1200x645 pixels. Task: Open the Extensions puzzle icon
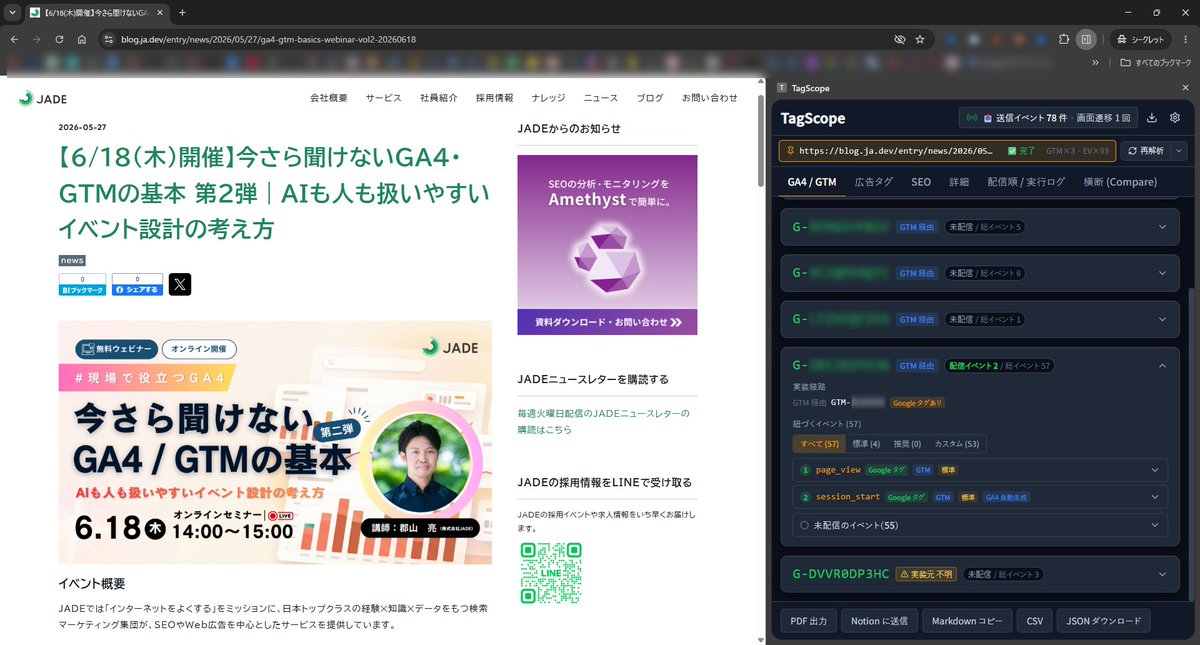(1064, 39)
